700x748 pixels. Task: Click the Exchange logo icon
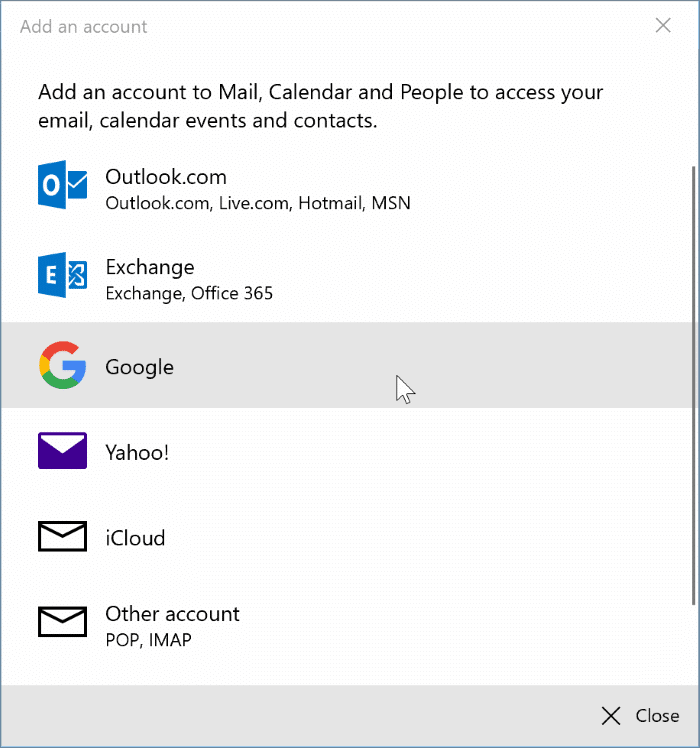(x=63, y=275)
